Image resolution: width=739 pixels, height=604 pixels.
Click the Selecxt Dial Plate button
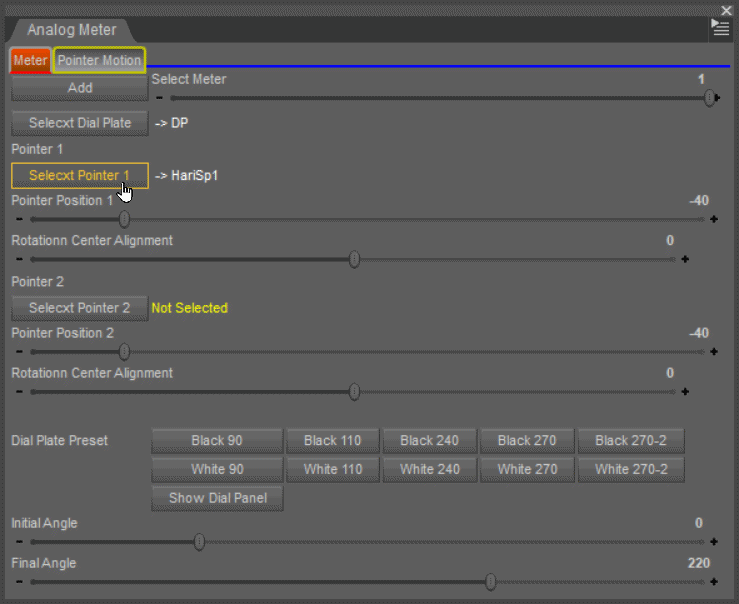point(80,123)
